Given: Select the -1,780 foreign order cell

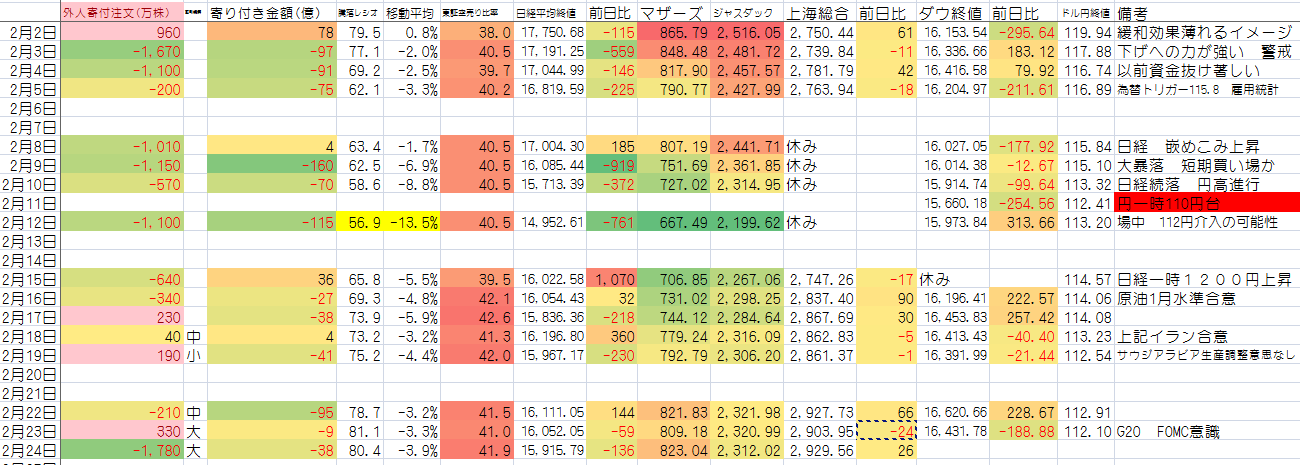Looking at the screenshot, I should tap(121, 450).
